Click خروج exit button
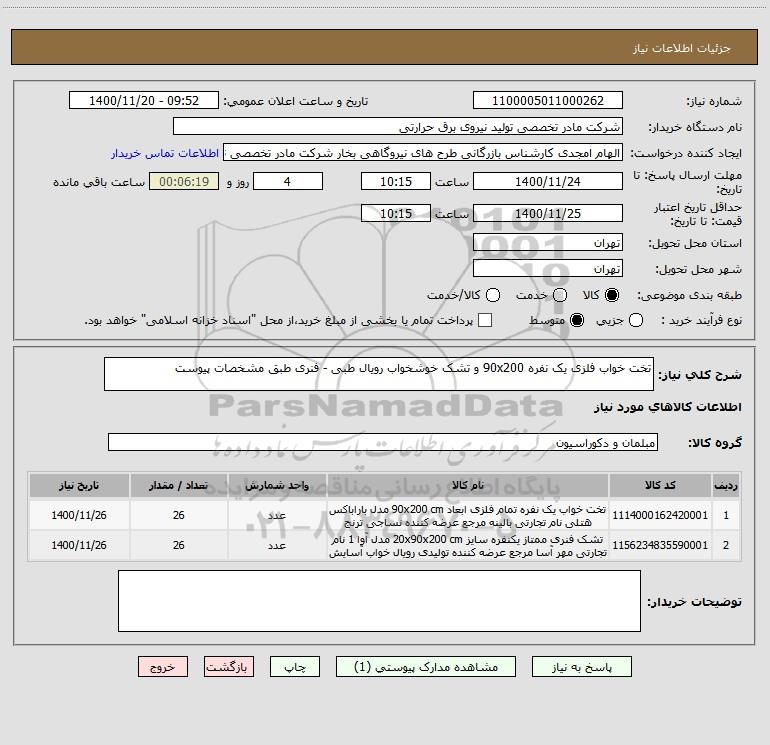The image size is (770, 745). pos(163,667)
